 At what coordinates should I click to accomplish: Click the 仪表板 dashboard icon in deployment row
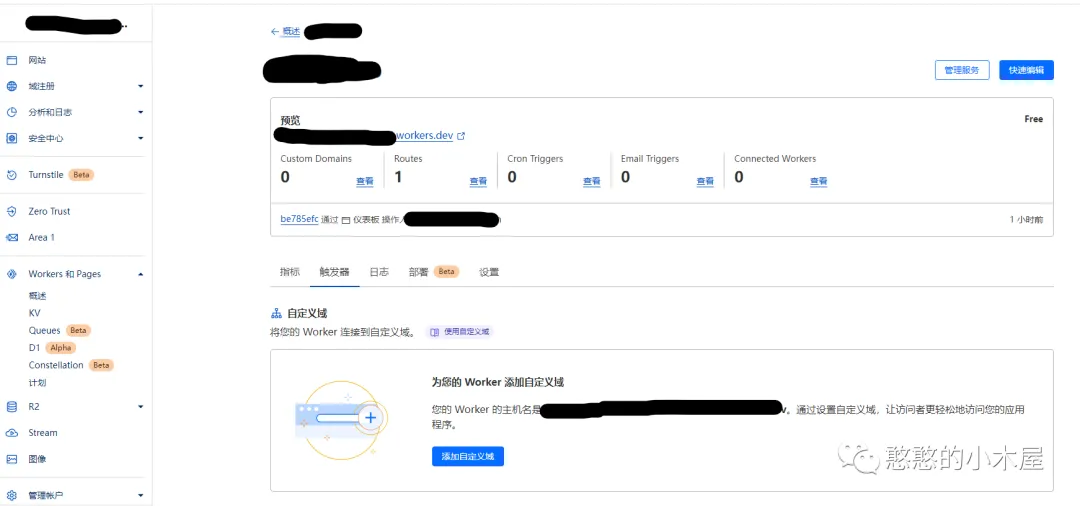coord(346,220)
